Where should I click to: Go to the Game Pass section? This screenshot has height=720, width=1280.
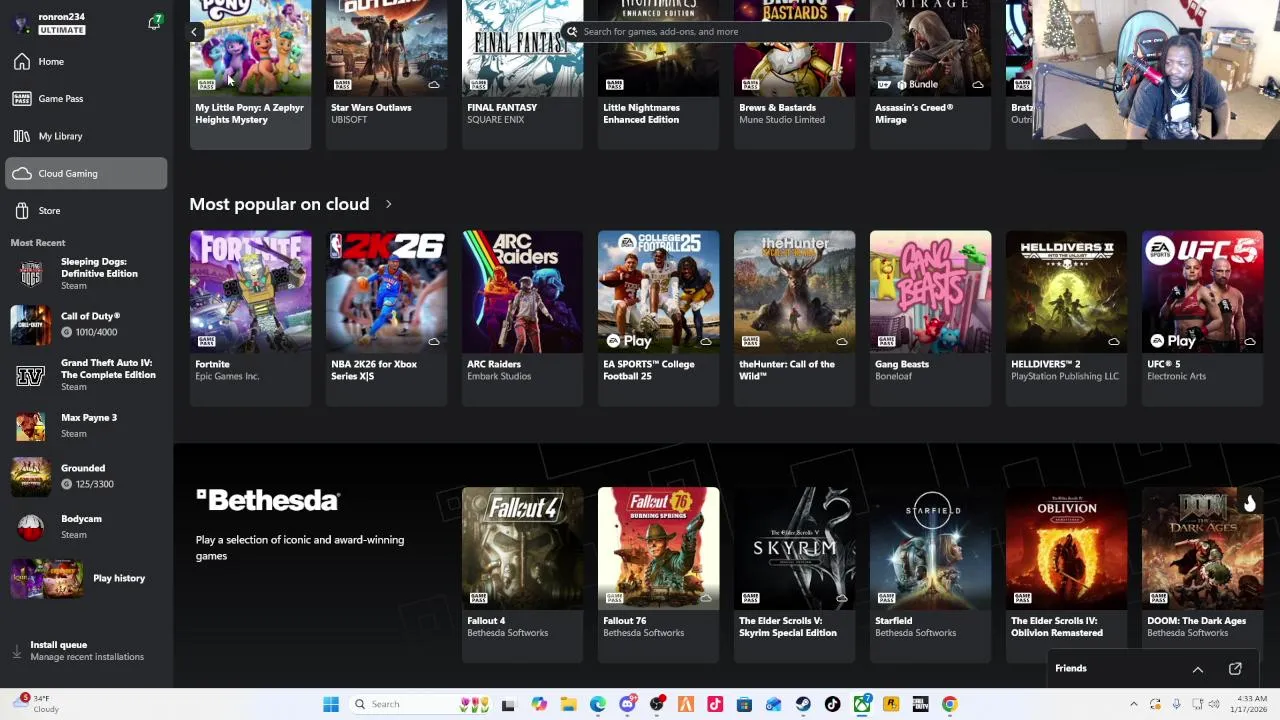click(x=86, y=99)
